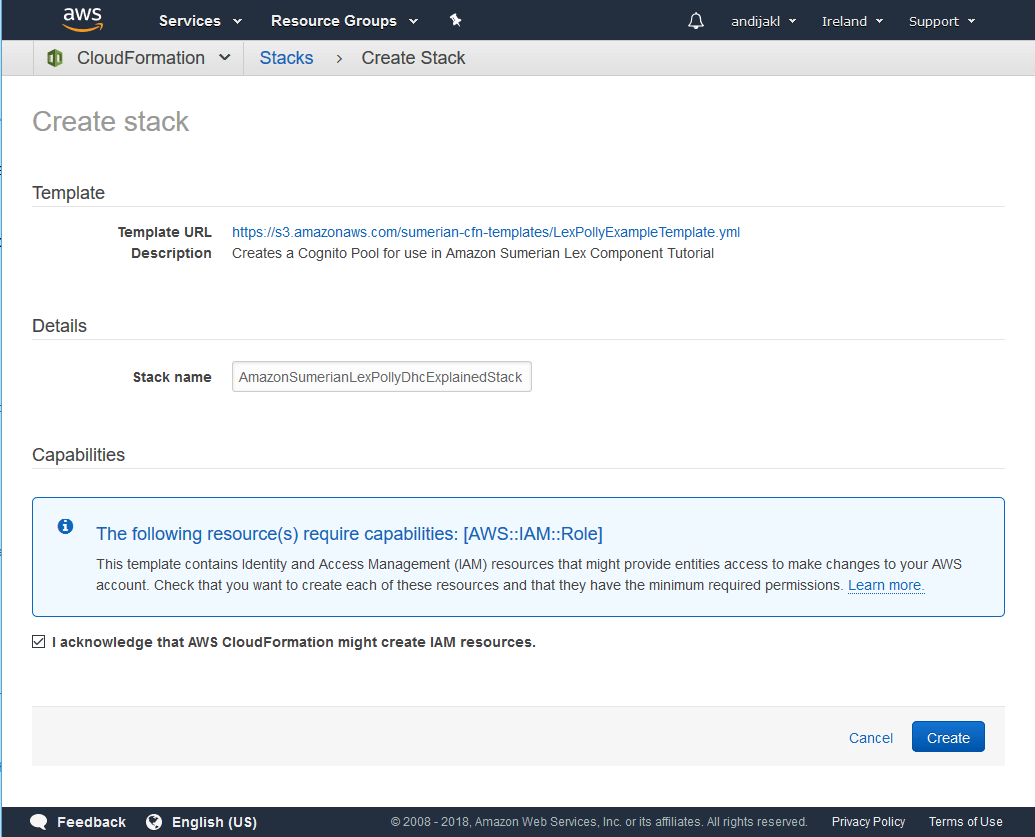
Task: Go to Stacks breadcrumb link
Action: coord(286,58)
